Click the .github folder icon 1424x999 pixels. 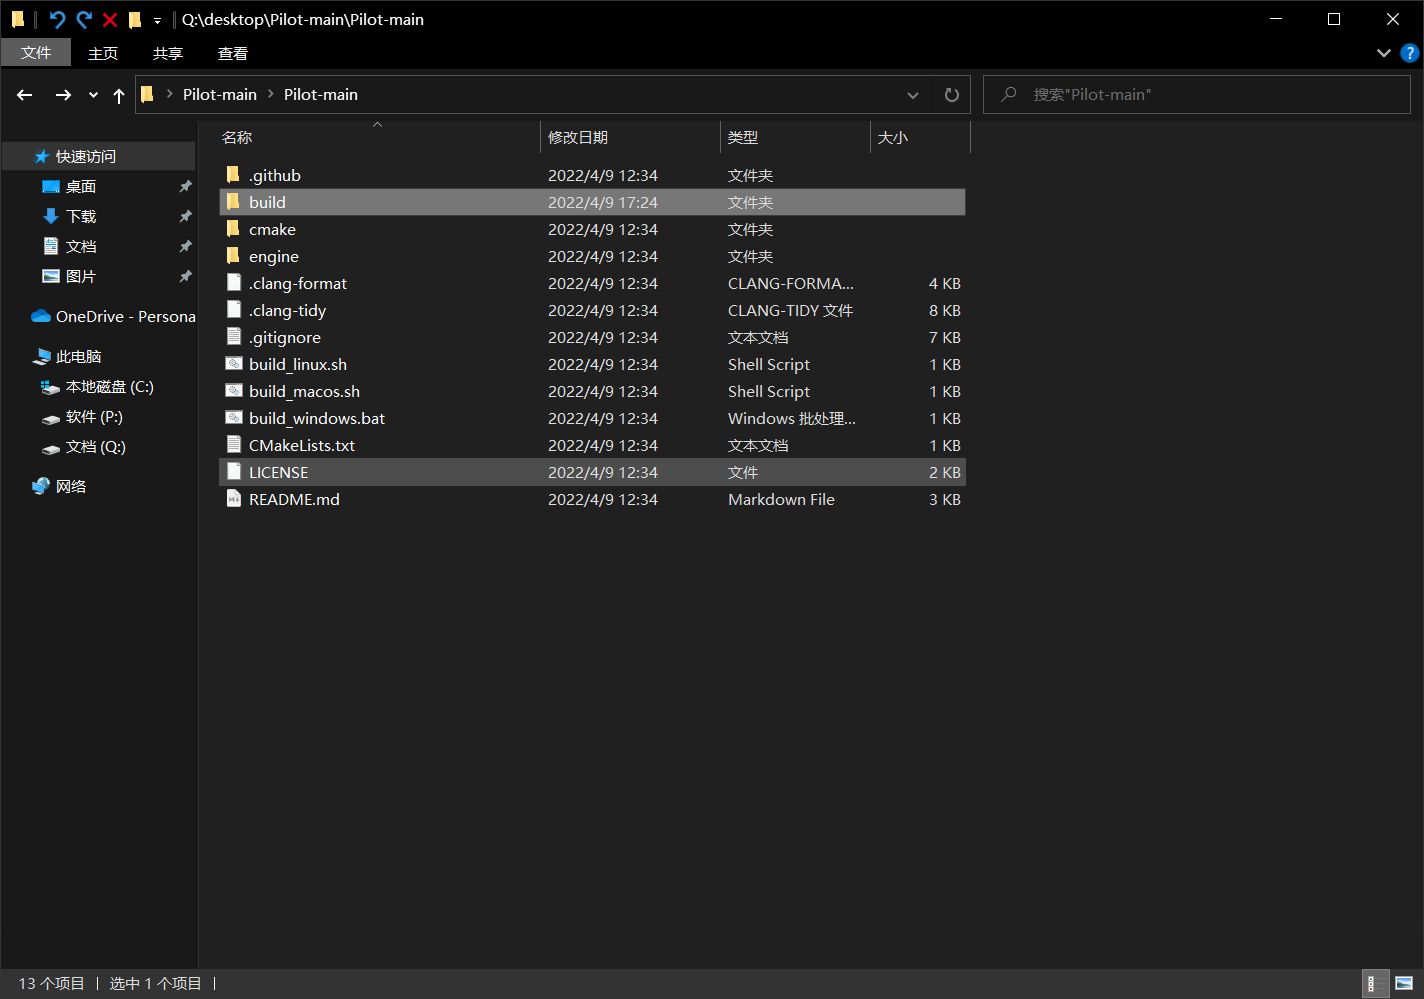click(x=234, y=175)
